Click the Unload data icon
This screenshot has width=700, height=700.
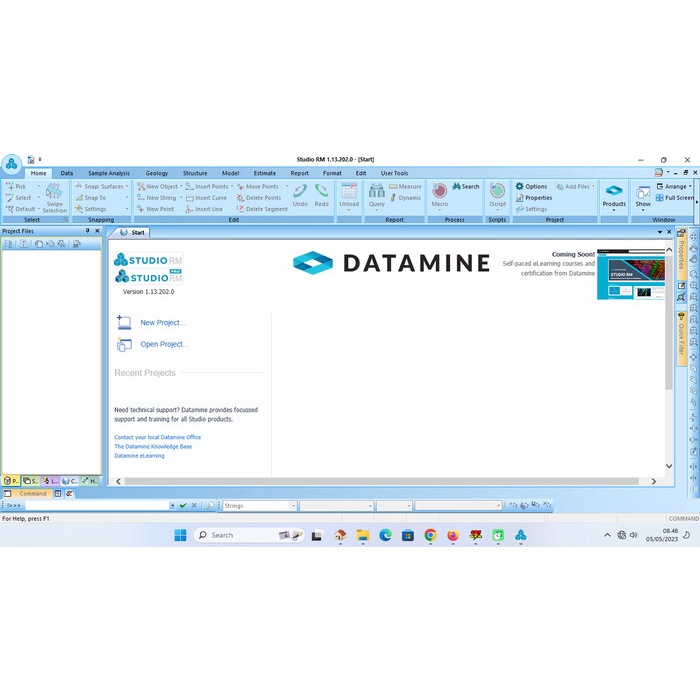coord(349,191)
